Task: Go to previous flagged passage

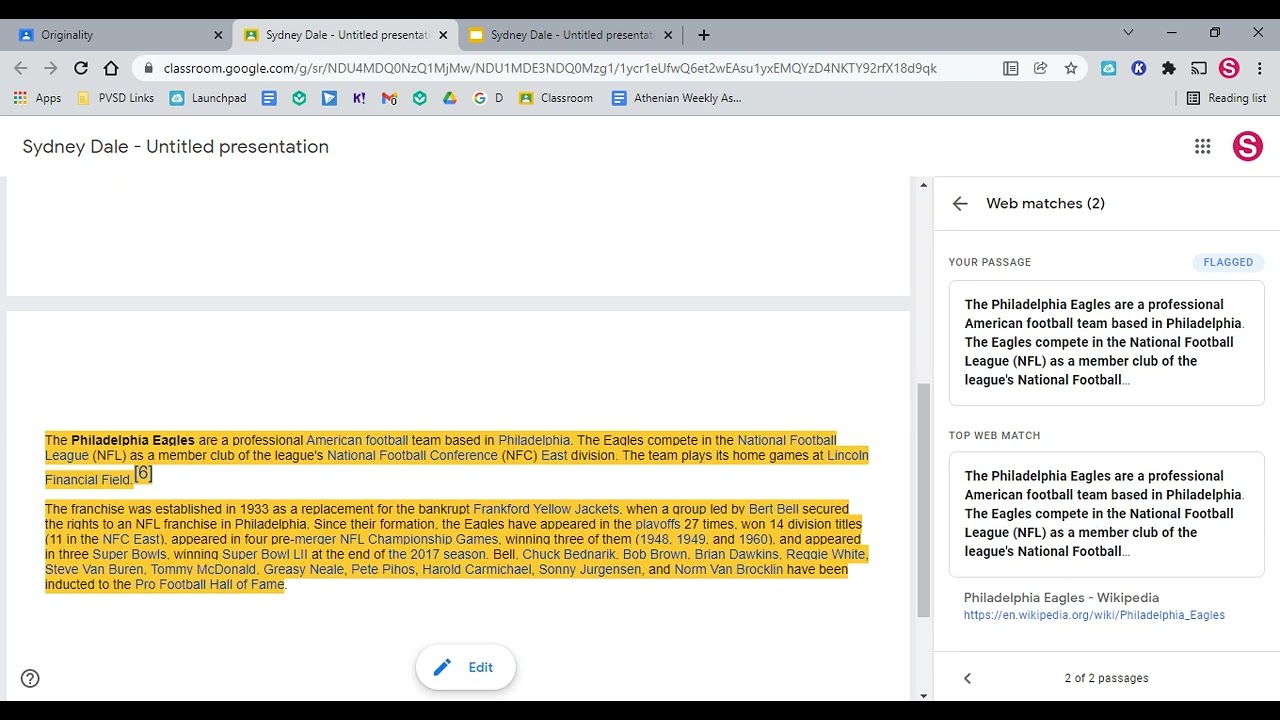Action: [967, 678]
